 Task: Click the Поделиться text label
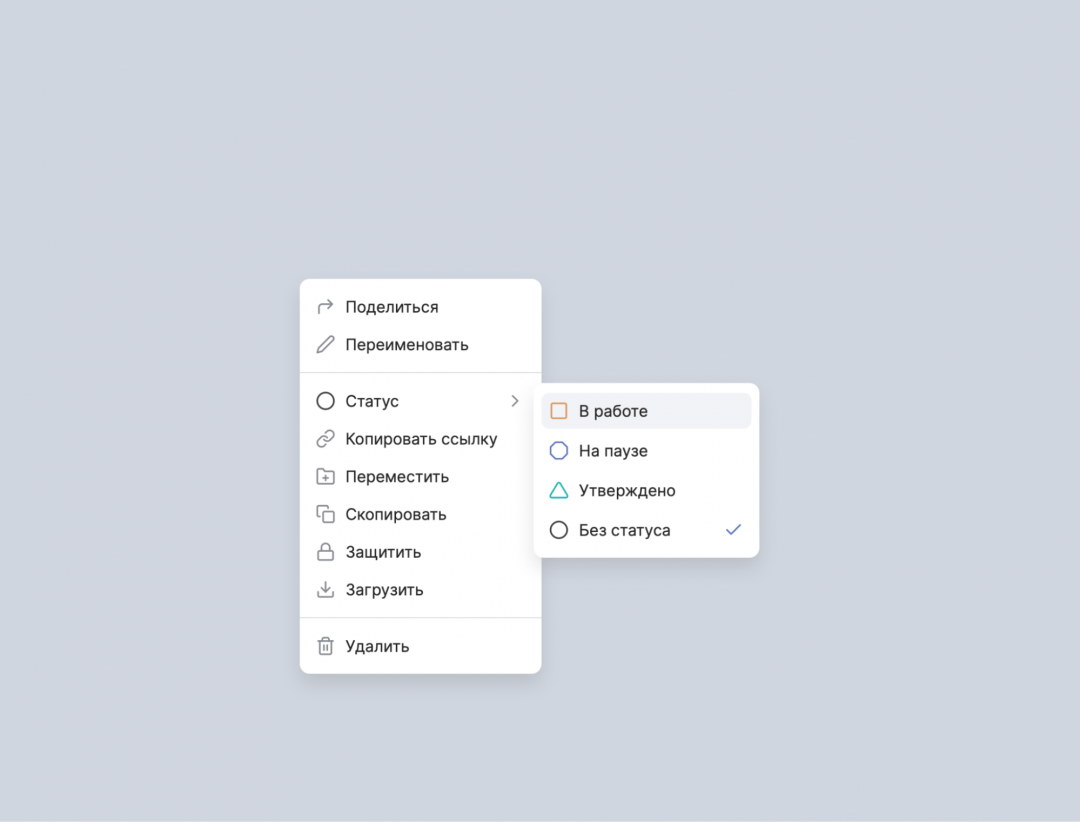391,307
